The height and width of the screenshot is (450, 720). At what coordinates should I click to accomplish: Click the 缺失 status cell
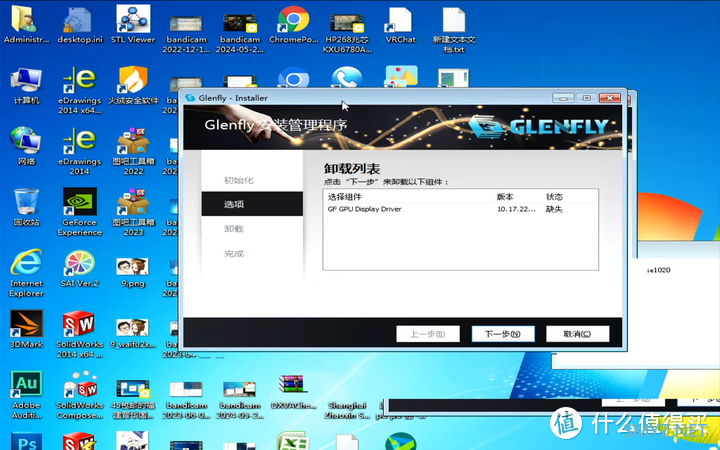coord(554,209)
